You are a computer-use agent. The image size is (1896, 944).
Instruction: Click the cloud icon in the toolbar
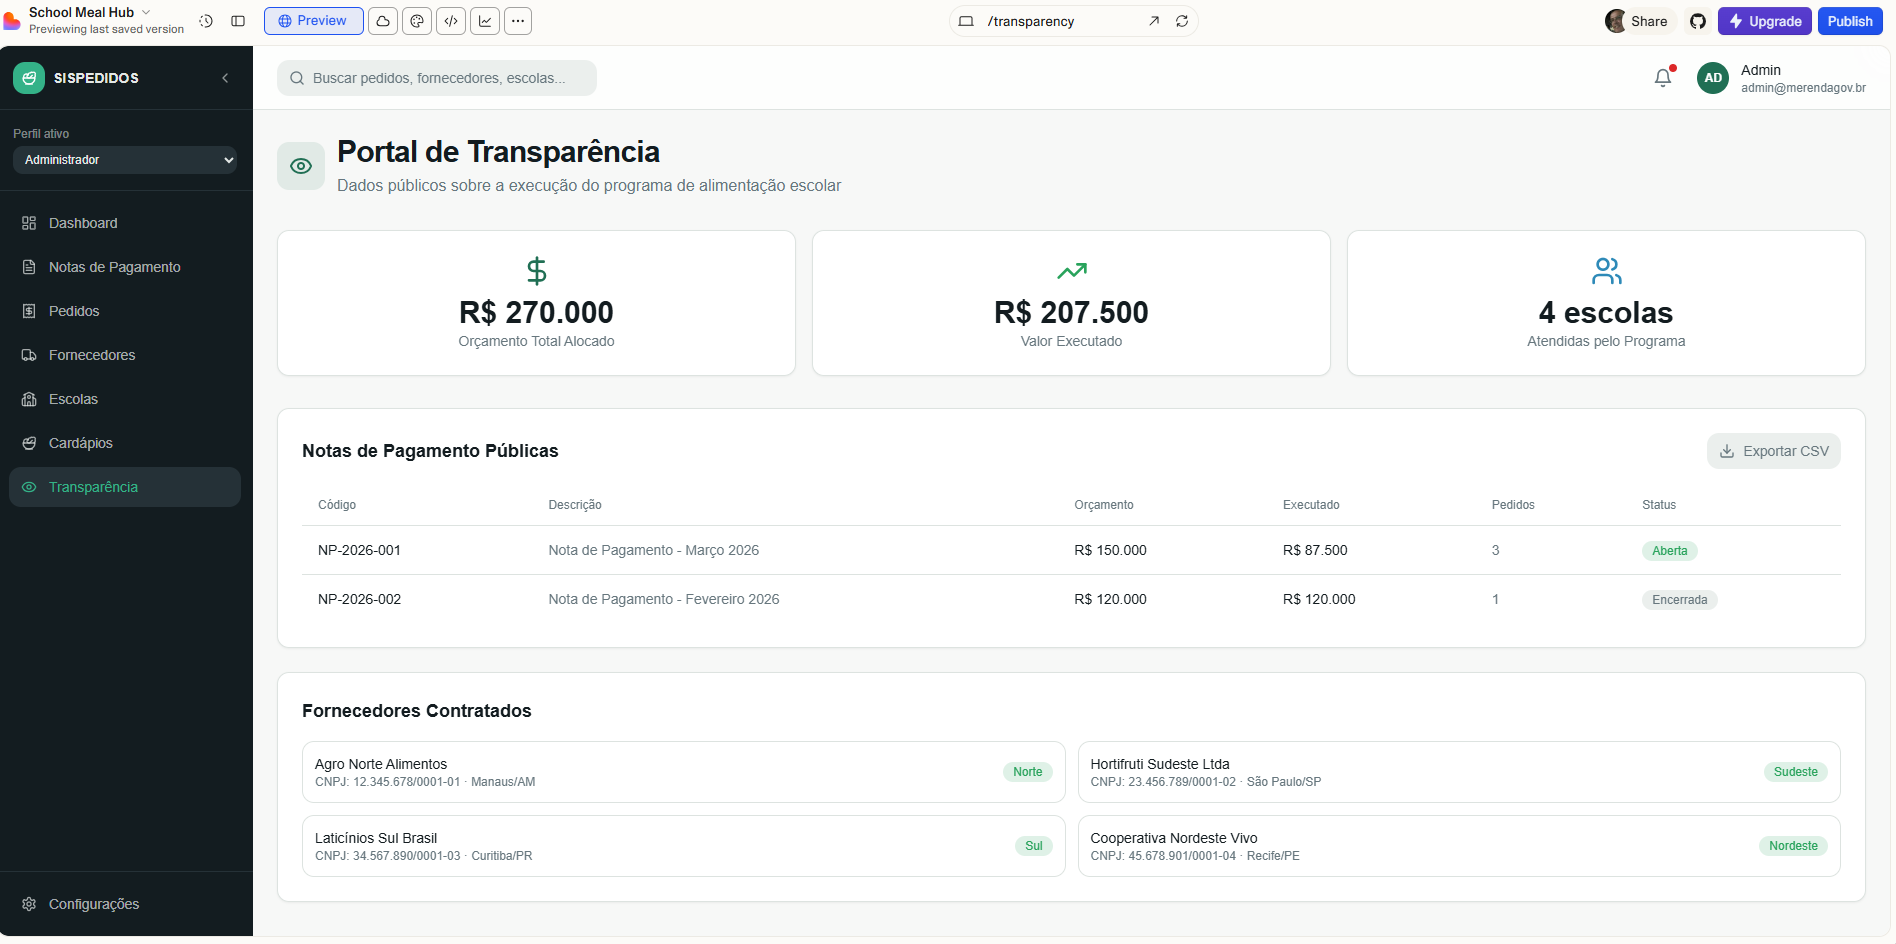tap(383, 21)
